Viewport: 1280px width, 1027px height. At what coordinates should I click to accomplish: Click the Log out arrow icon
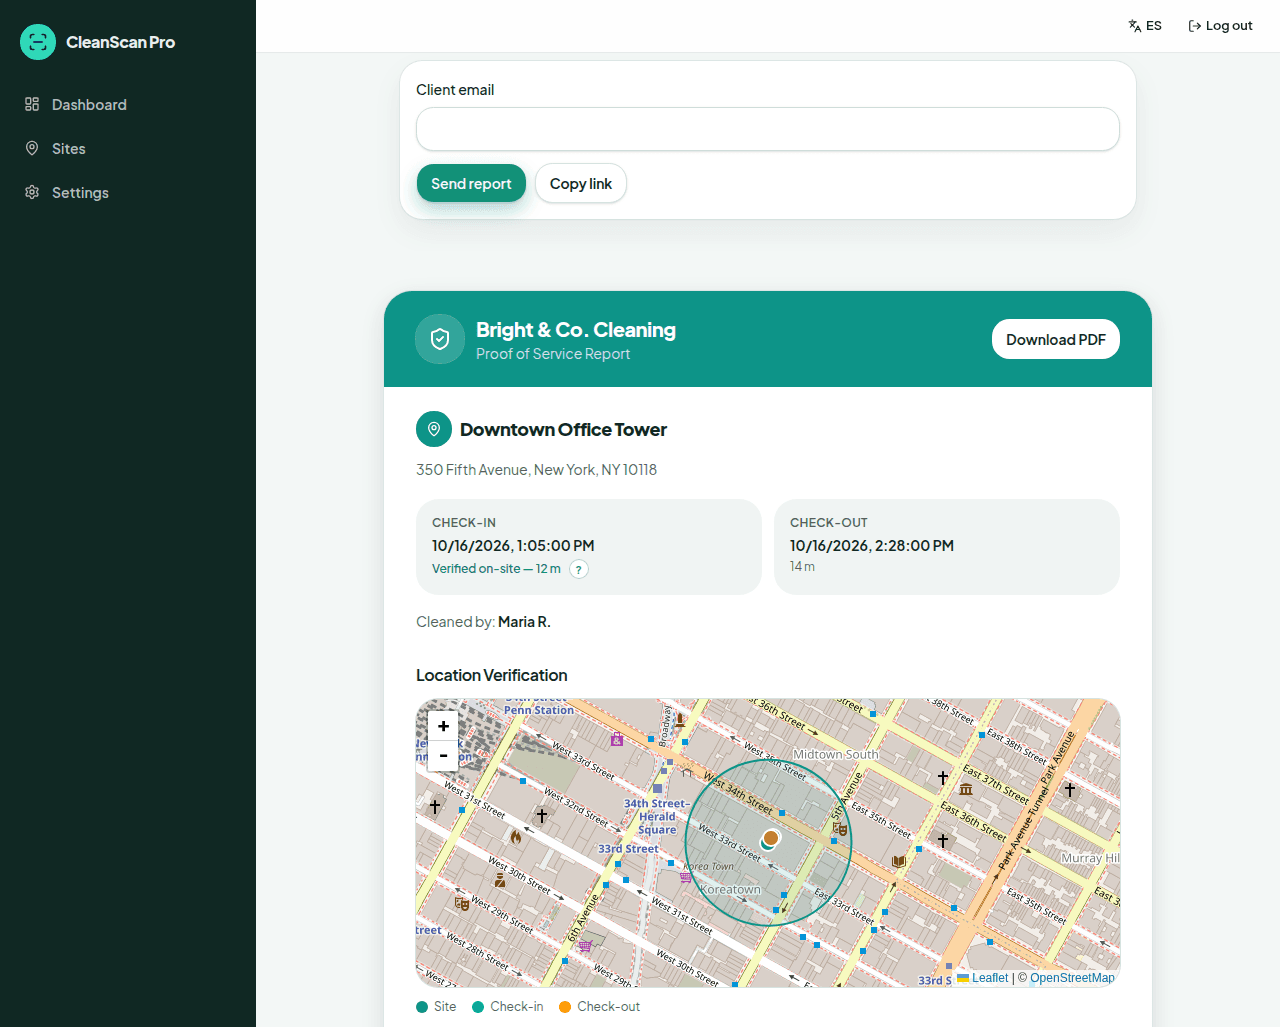coord(1194,26)
